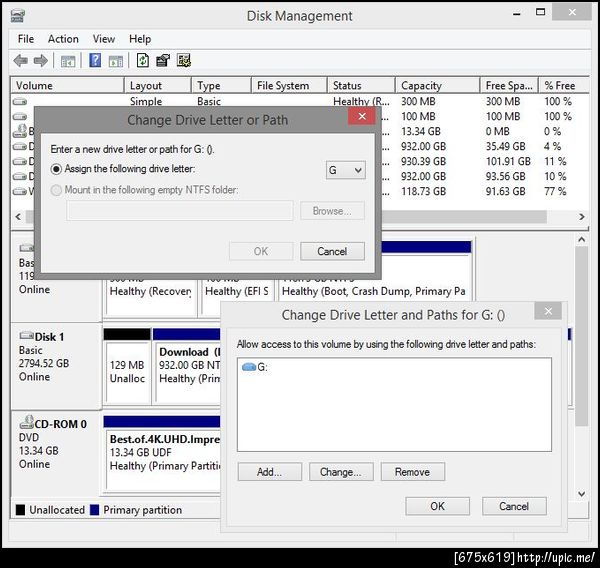Select 'Assign the following drive letter' radio button
600x568 pixels.
click(56, 169)
